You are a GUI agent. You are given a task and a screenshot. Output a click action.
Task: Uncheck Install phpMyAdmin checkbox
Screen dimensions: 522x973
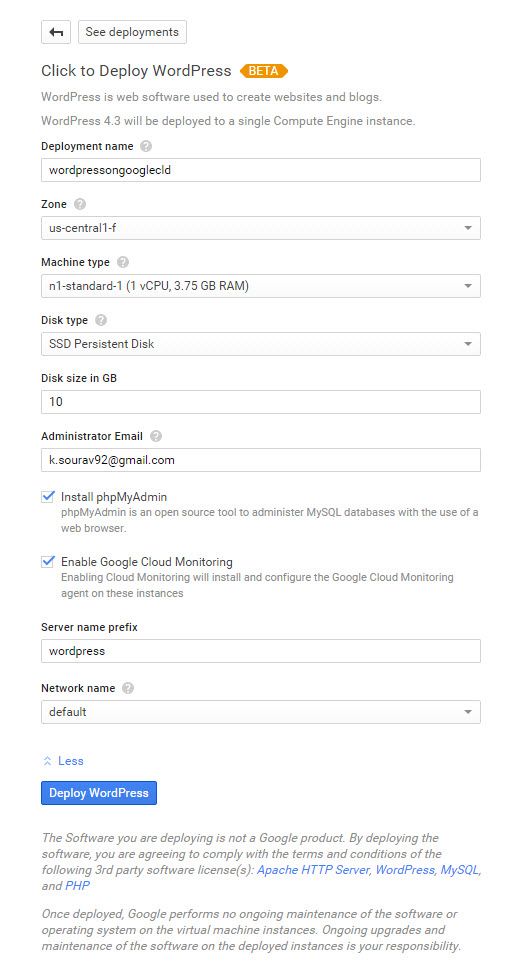coord(48,496)
